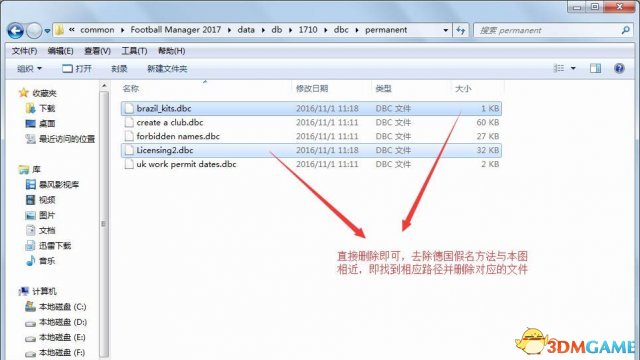Image resolution: width=640 pixels, height=360 pixels.
Task: Click the 打开 toolbar button
Action: tap(77, 69)
